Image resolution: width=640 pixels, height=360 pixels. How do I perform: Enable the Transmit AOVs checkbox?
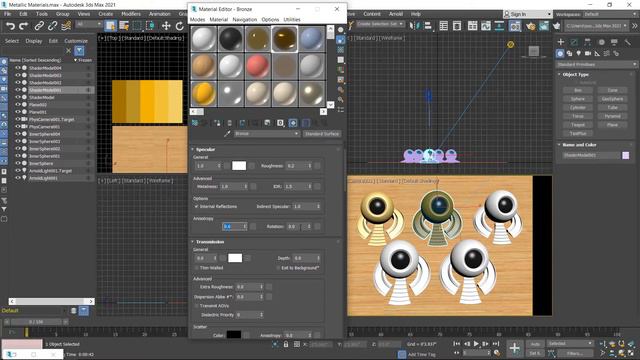click(197, 306)
